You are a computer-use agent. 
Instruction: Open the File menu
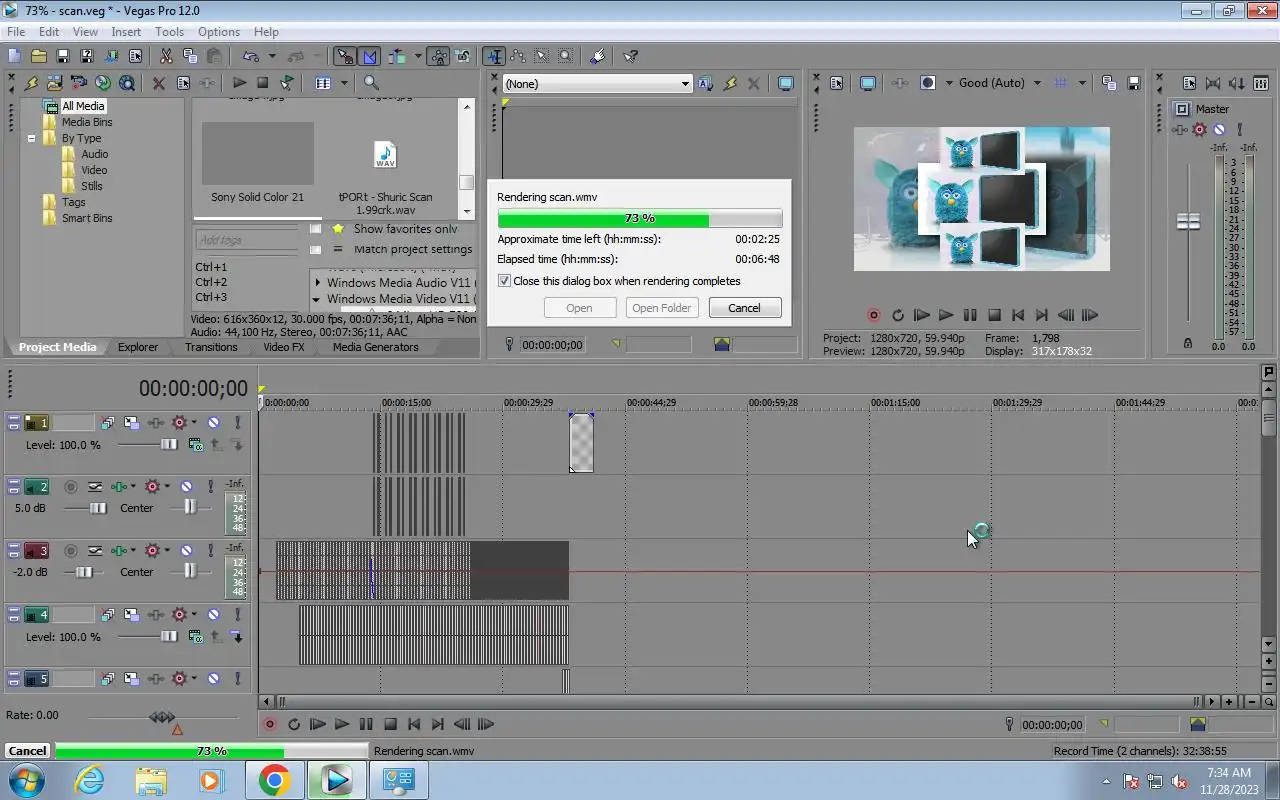coord(16,32)
